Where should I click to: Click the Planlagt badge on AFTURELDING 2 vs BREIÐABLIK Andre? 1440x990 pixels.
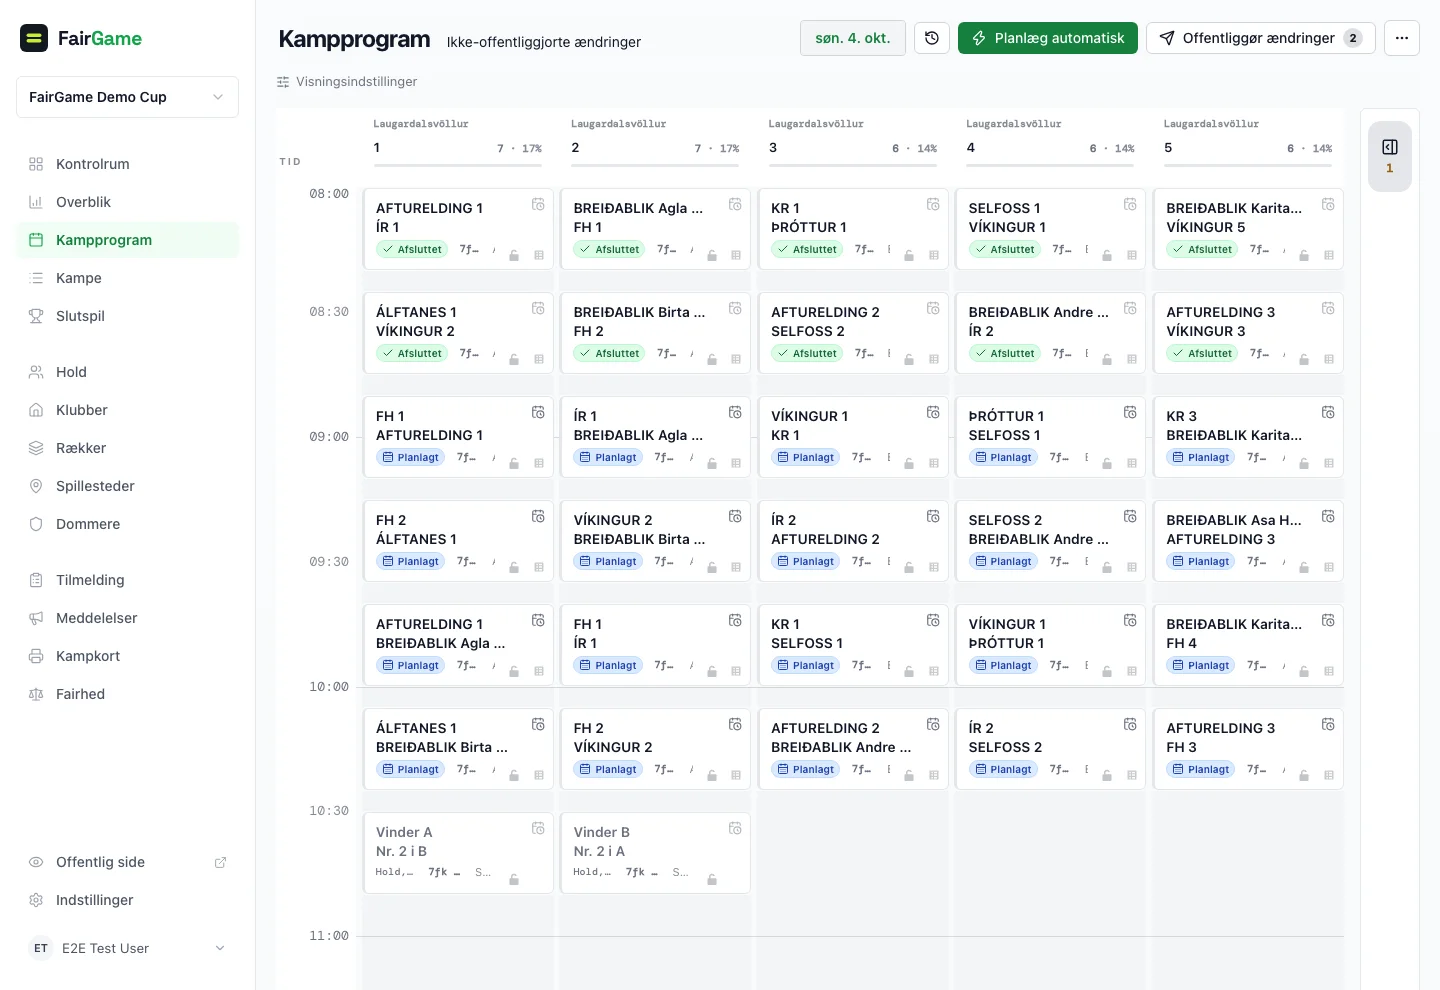click(806, 769)
